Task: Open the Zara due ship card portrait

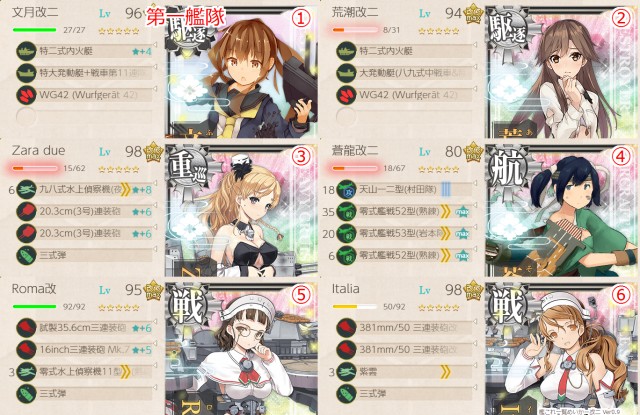Action: 241,211
